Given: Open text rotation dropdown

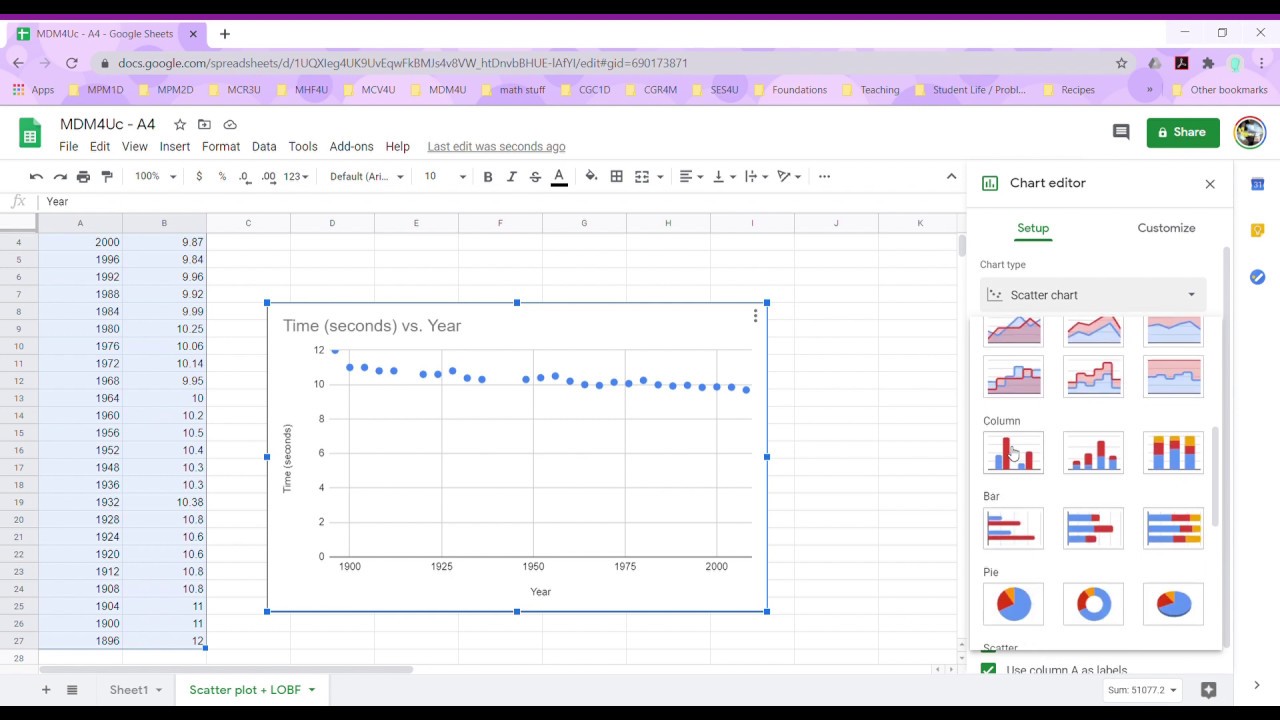Looking at the screenshot, I should click(x=790, y=176).
